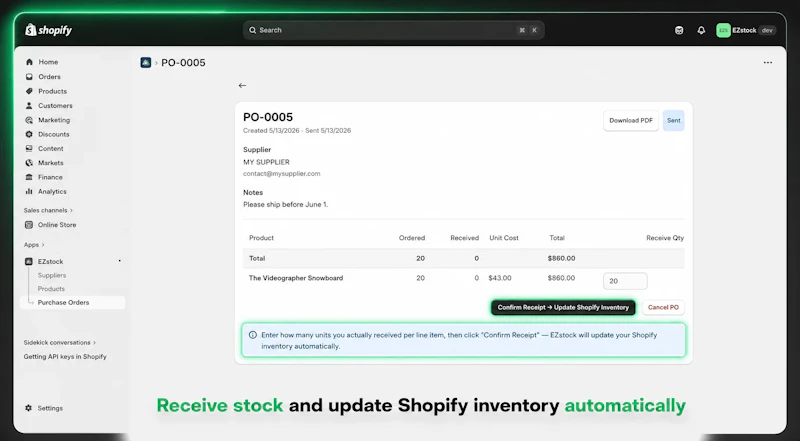The image size is (800, 441).
Task: Click the EZstock app icon in breadcrumb
Action: (x=146, y=62)
